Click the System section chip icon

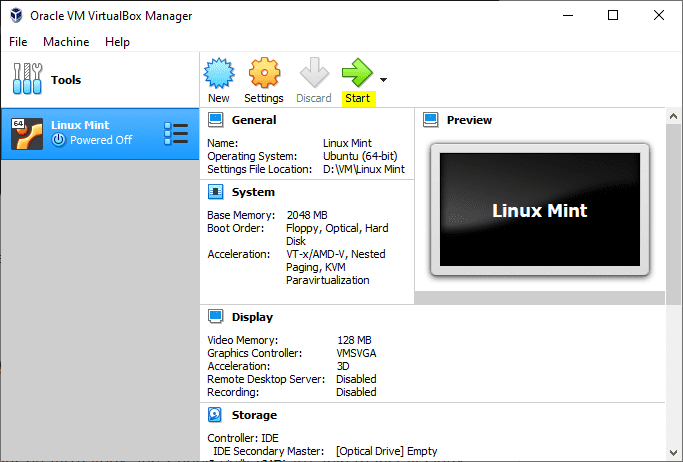[x=215, y=192]
